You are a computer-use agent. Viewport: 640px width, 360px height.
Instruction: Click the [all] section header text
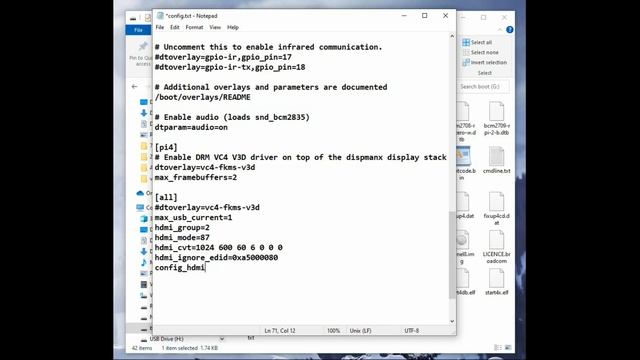[166, 198]
